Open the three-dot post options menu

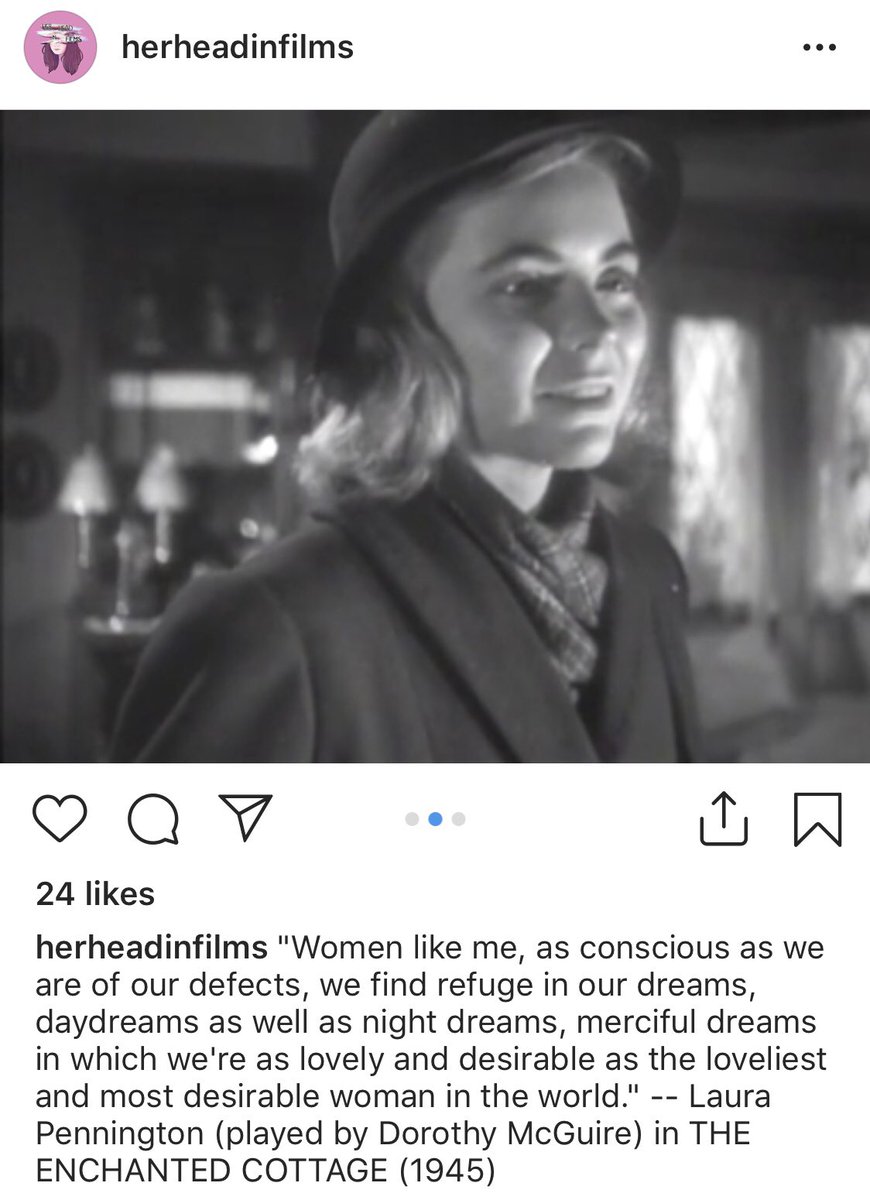click(x=819, y=48)
